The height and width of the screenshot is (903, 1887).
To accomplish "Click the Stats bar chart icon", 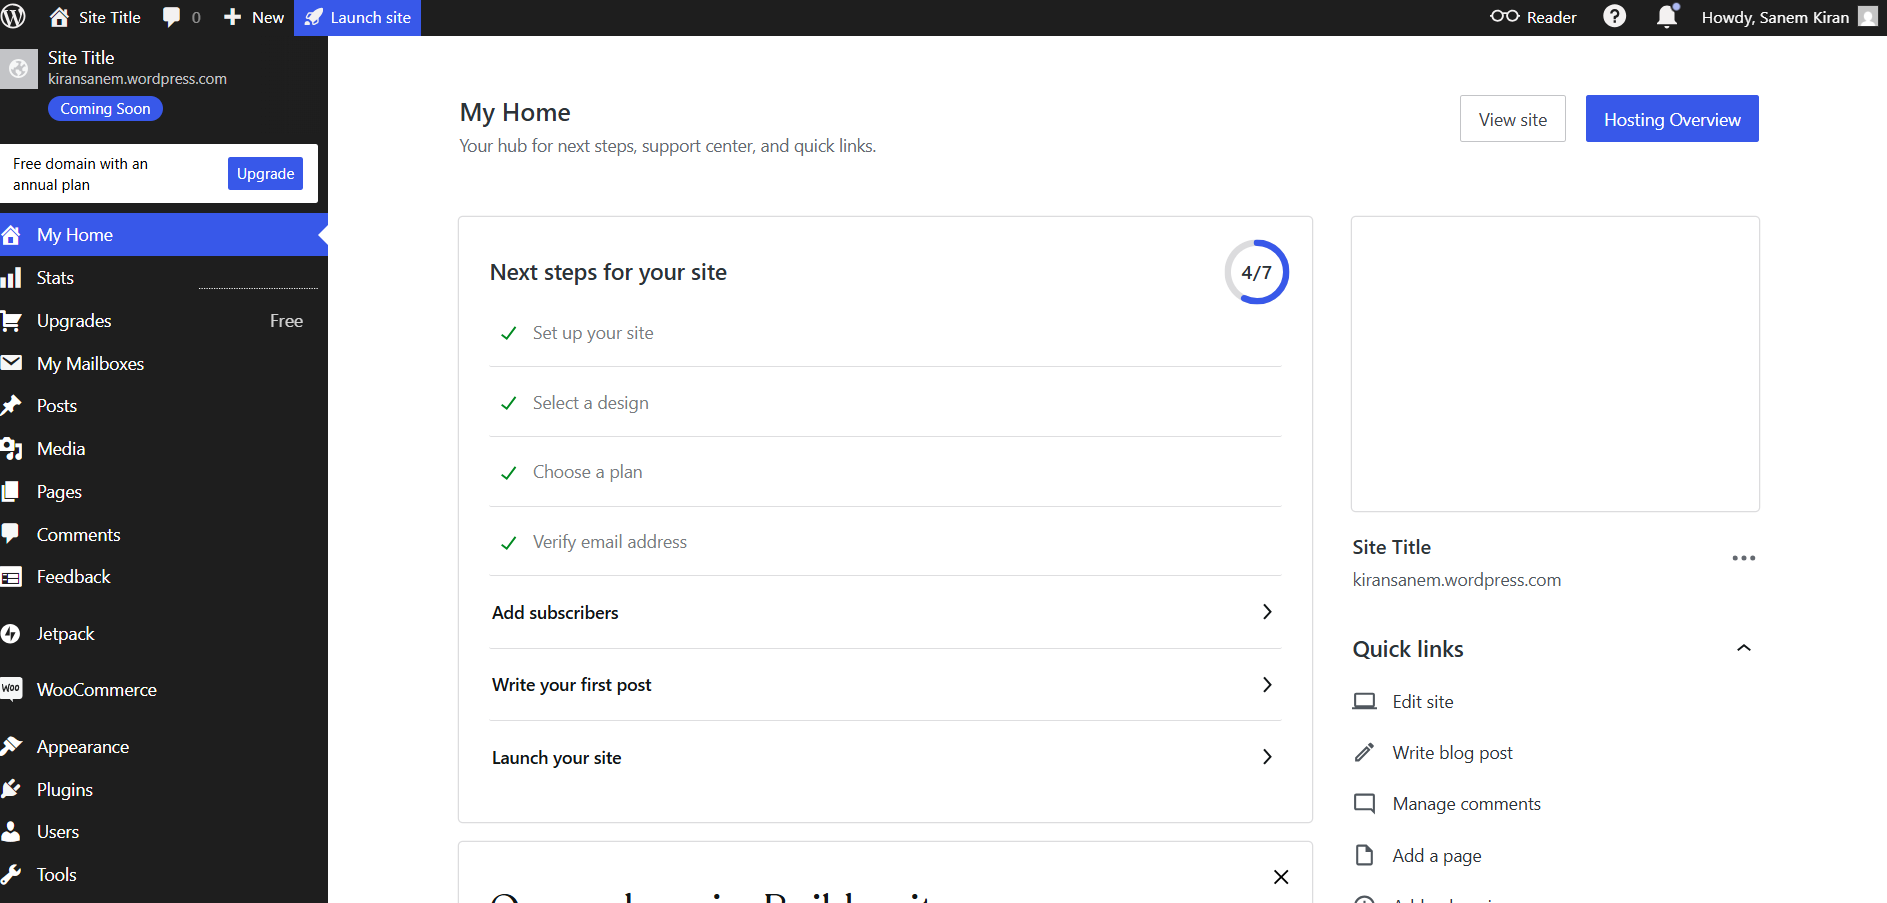I will coord(12,277).
